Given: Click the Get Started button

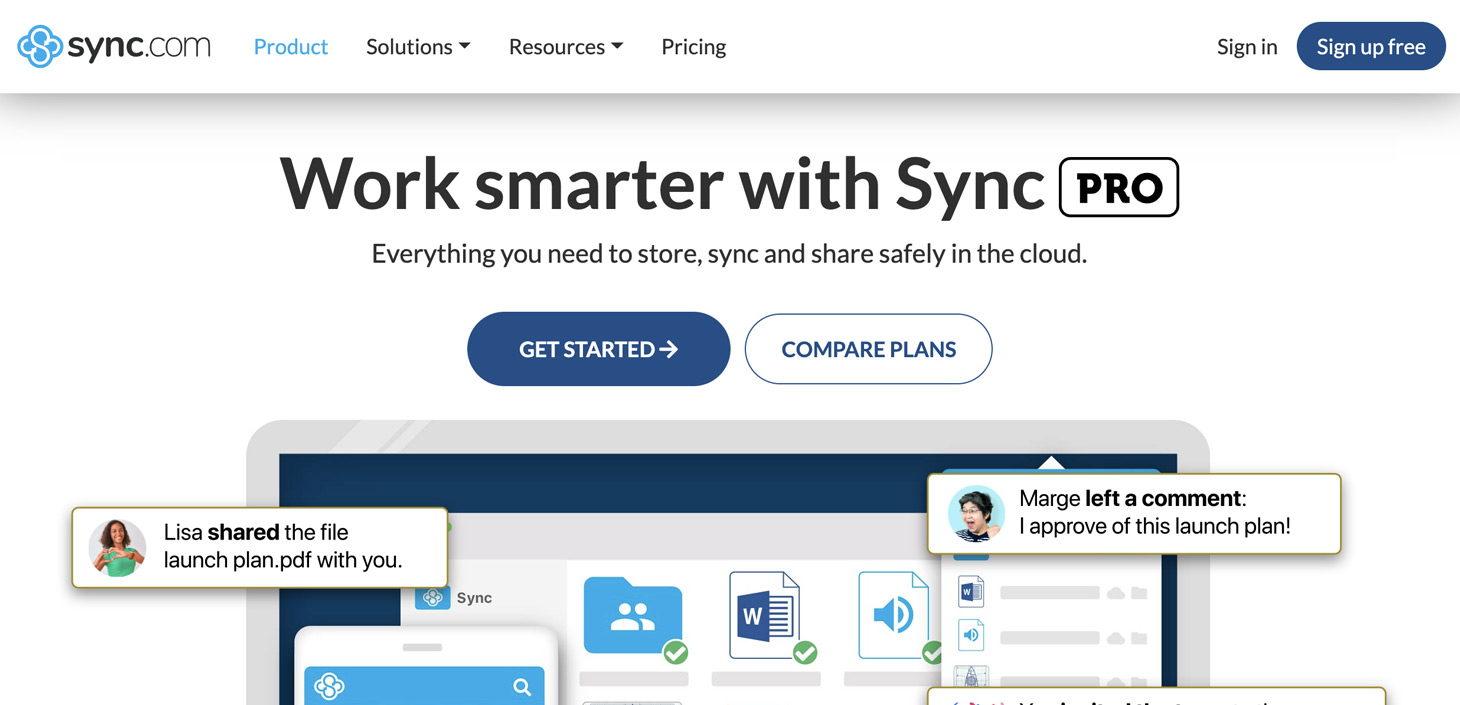Looking at the screenshot, I should pos(598,349).
